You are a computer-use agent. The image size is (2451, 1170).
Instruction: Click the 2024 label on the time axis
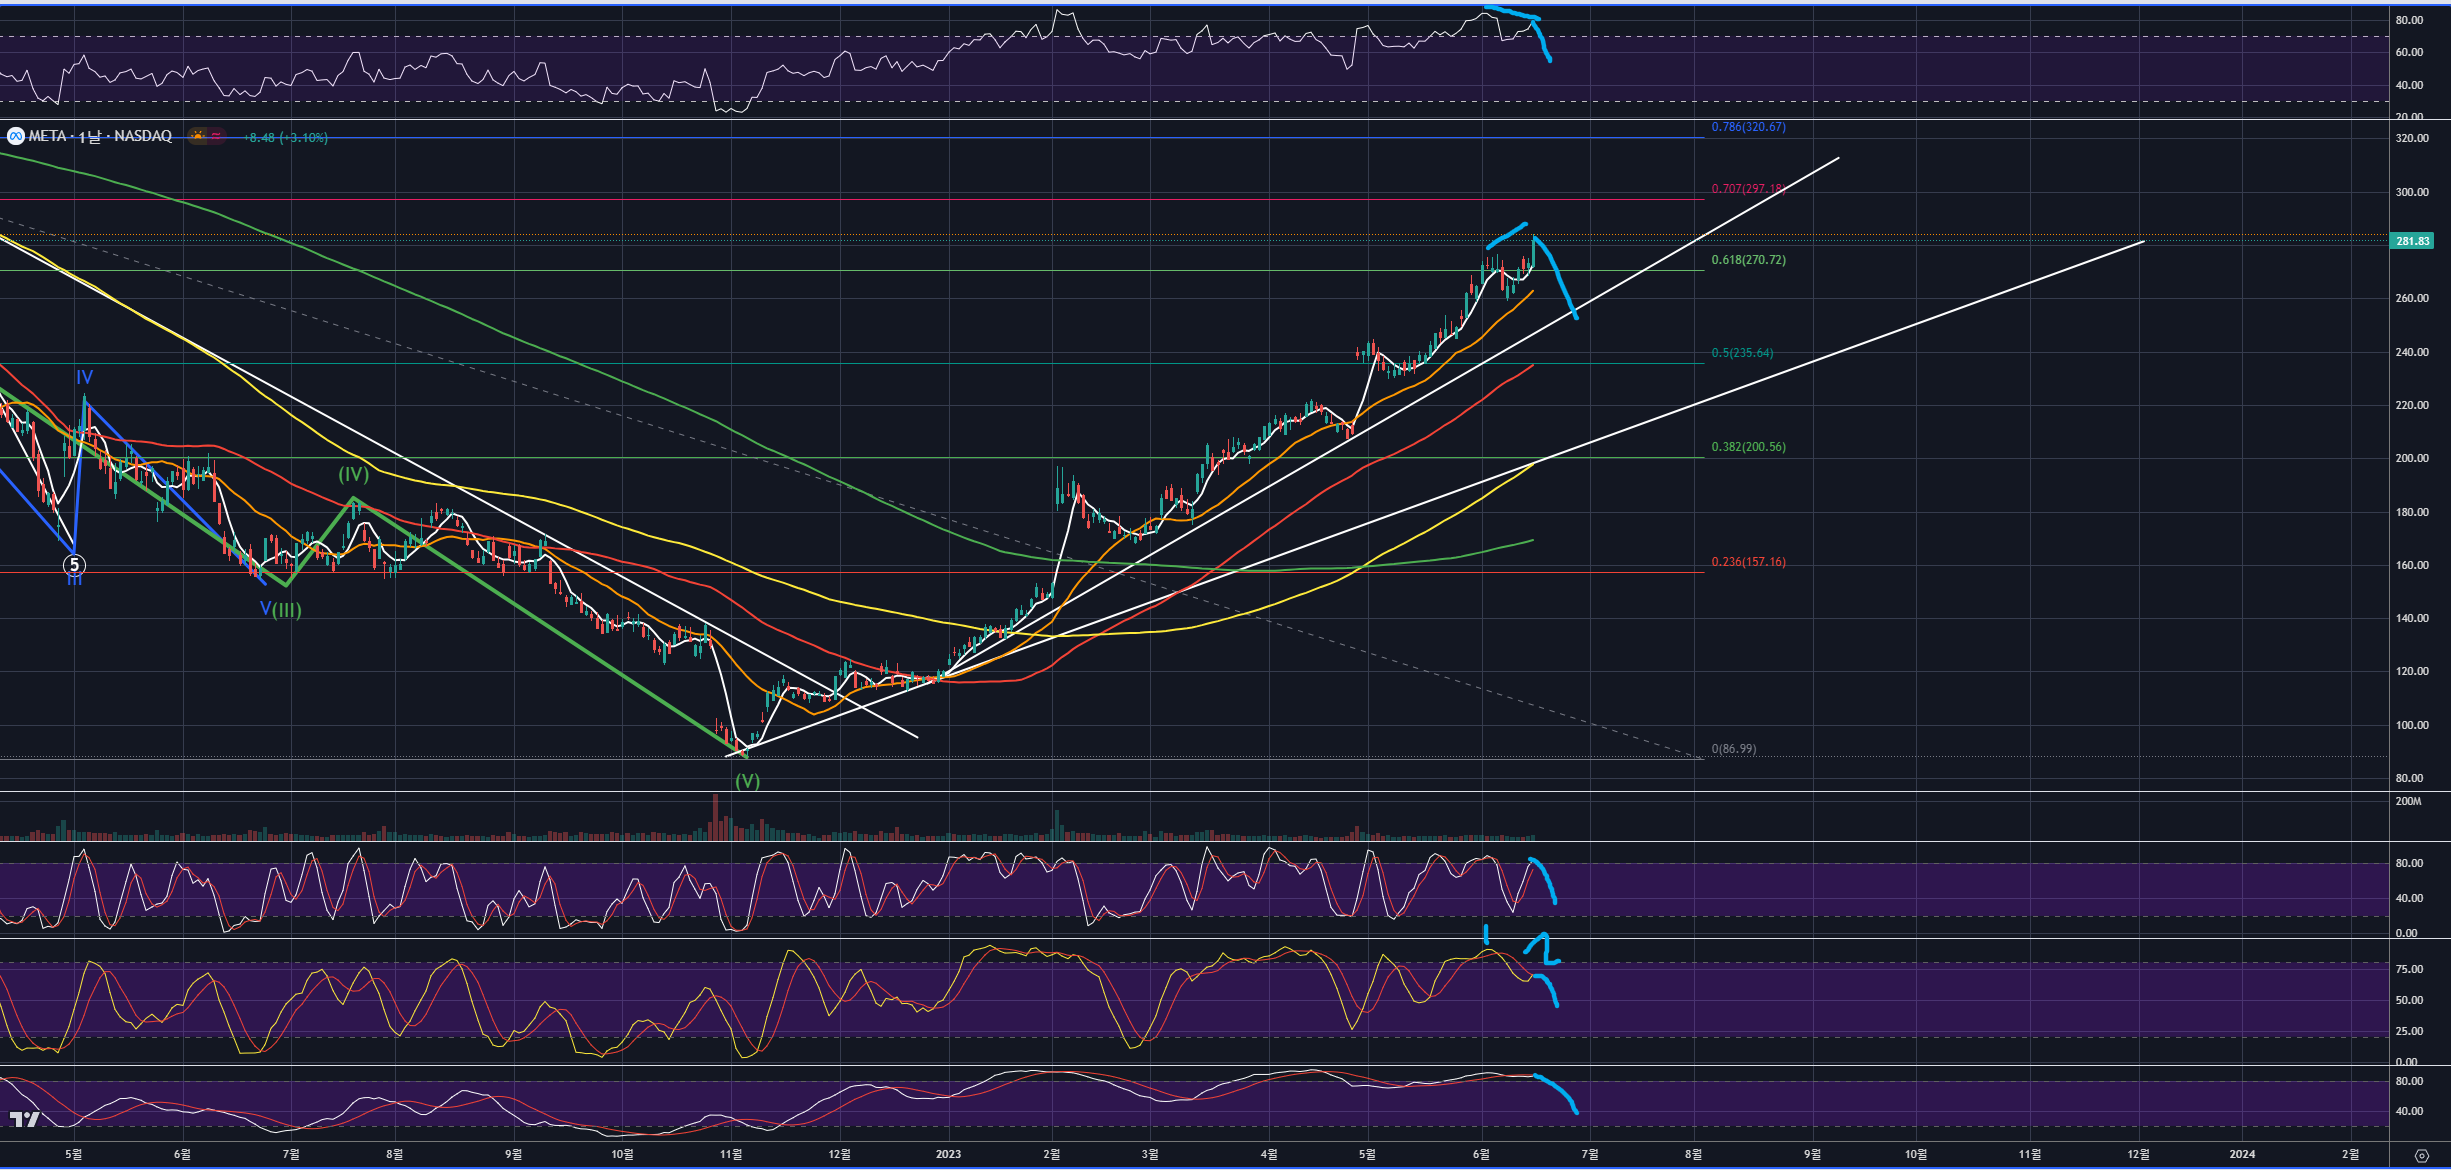(x=2242, y=1154)
